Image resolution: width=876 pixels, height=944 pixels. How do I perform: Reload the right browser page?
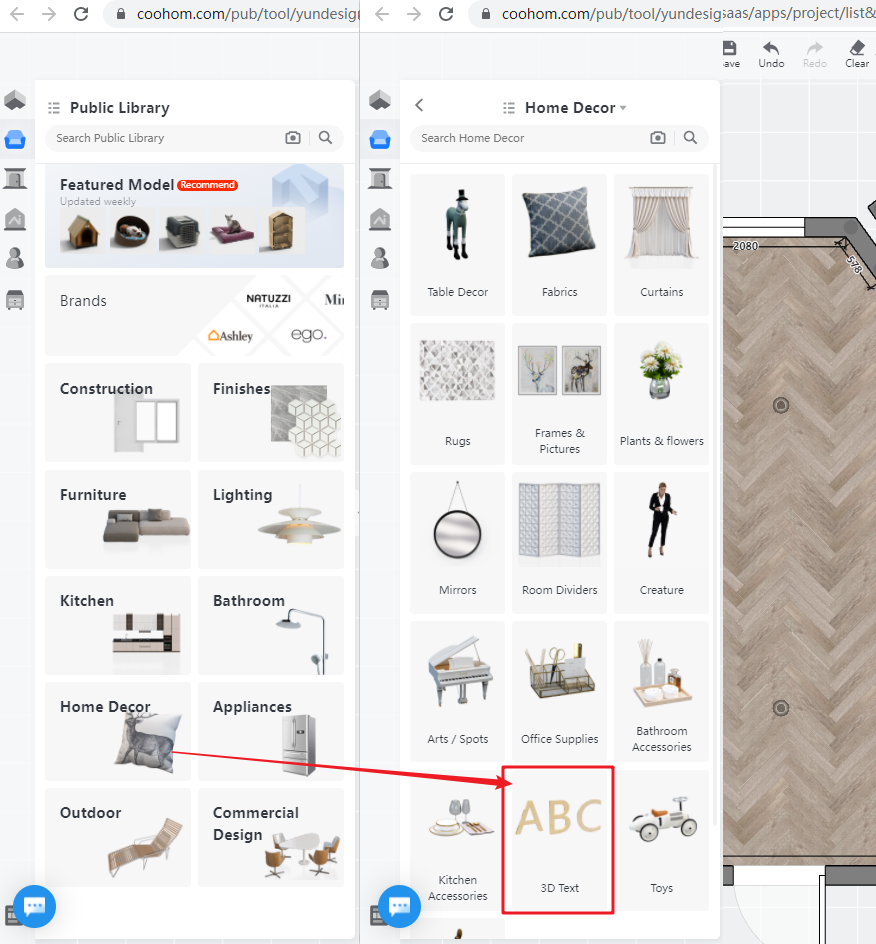pos(446,14)
